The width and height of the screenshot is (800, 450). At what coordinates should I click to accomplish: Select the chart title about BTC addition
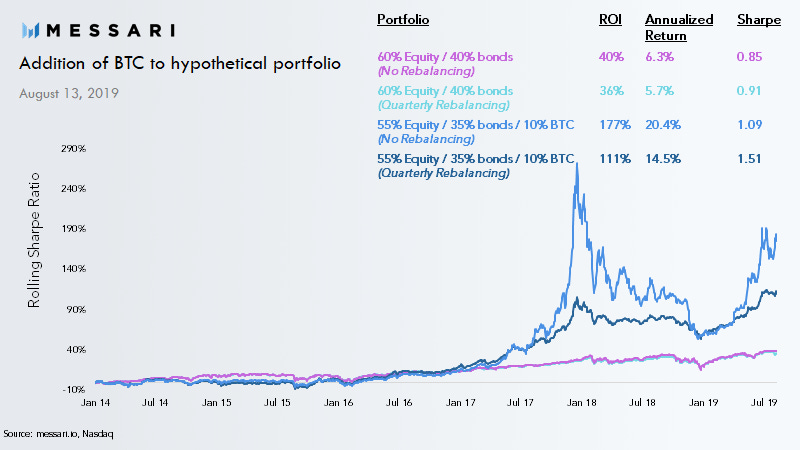pos(180,64)
